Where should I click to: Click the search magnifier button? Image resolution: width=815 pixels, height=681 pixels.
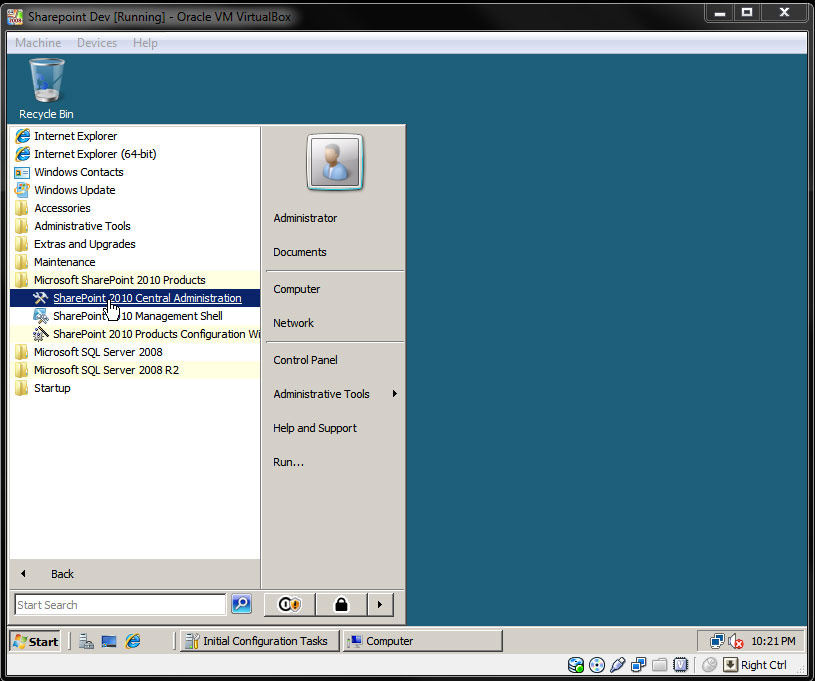(x=241, y=604)
